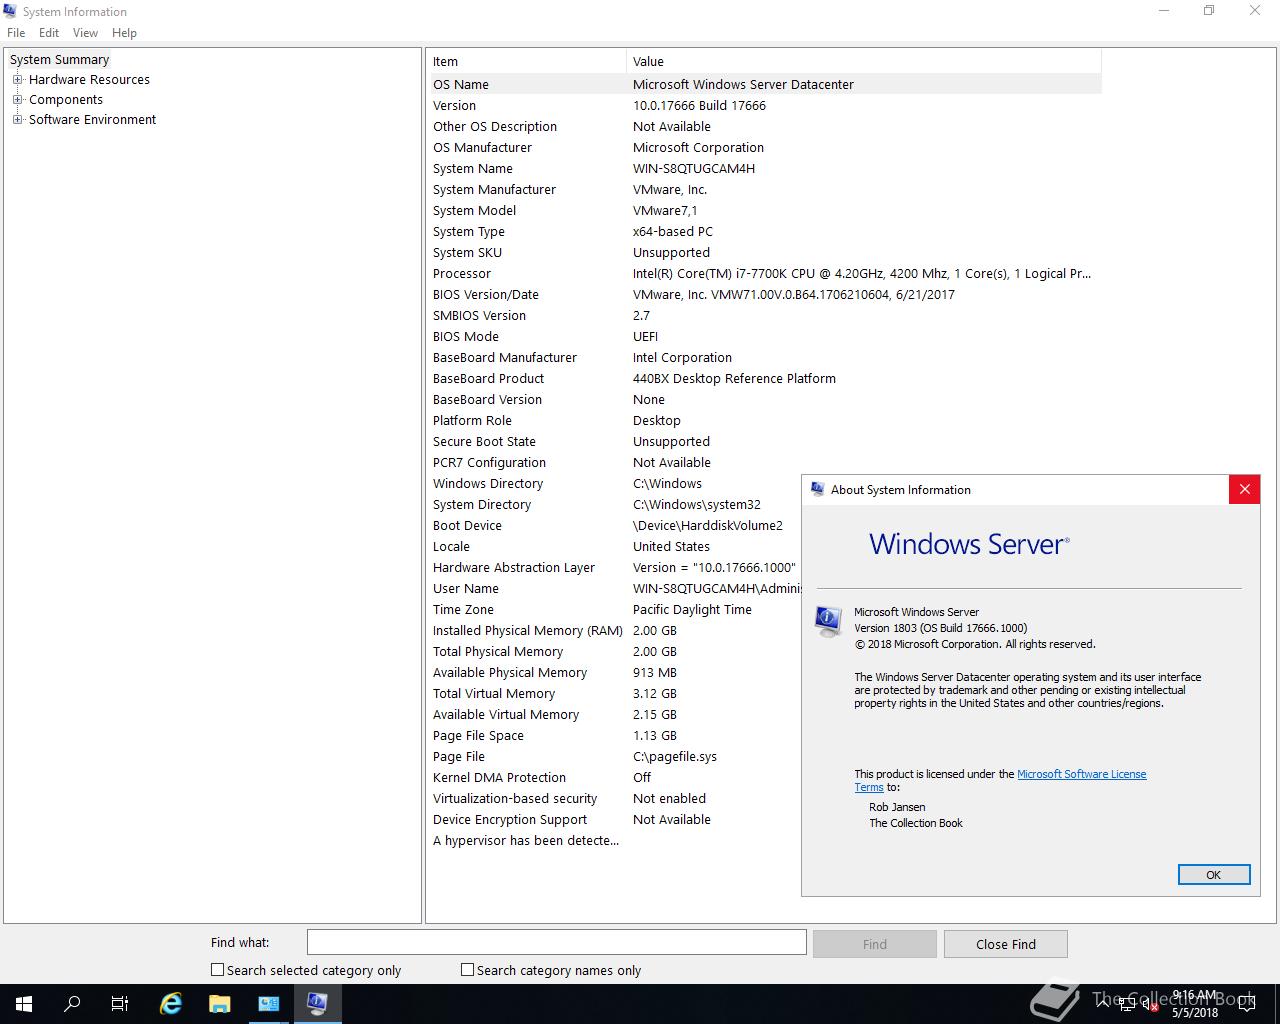Click the Intel Core i7-7700K value
This screenshot has width=1280, height=1024.
pos(862,273)
